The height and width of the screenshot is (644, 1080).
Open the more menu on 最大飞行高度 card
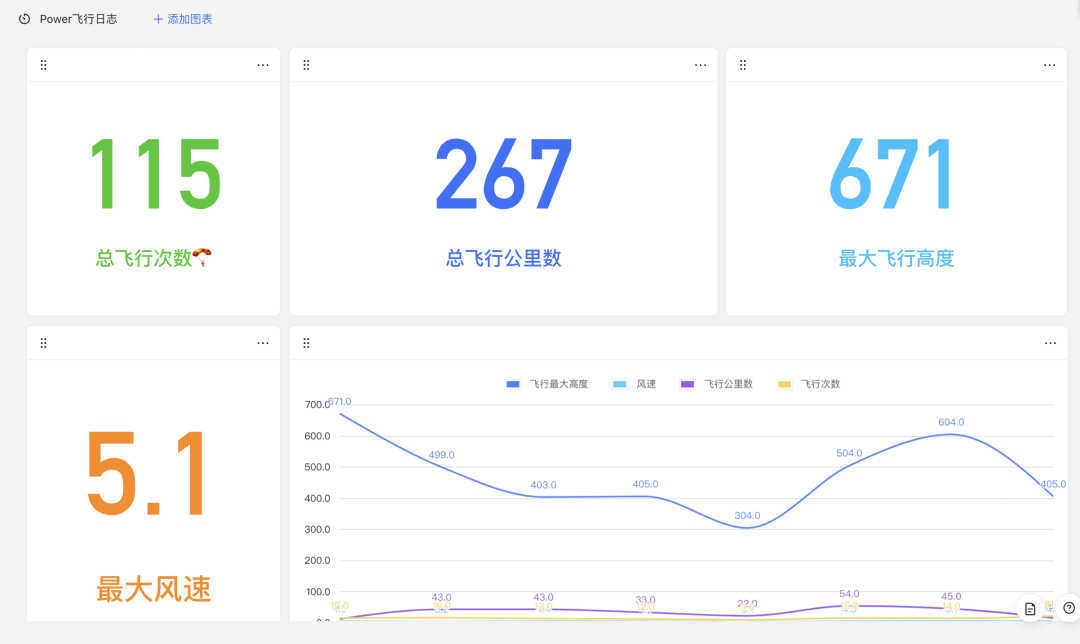pyautogui.click(x=1049, y=65)
